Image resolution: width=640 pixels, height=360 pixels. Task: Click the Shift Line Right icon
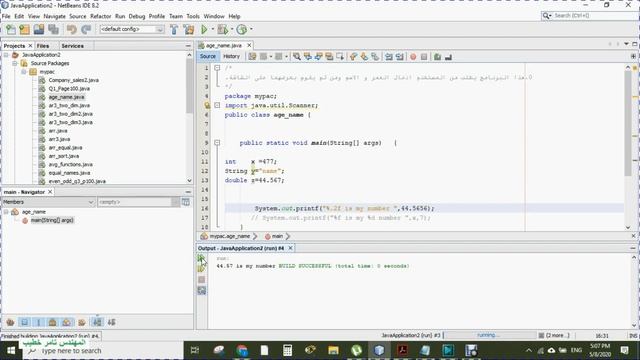pos(399,57)
